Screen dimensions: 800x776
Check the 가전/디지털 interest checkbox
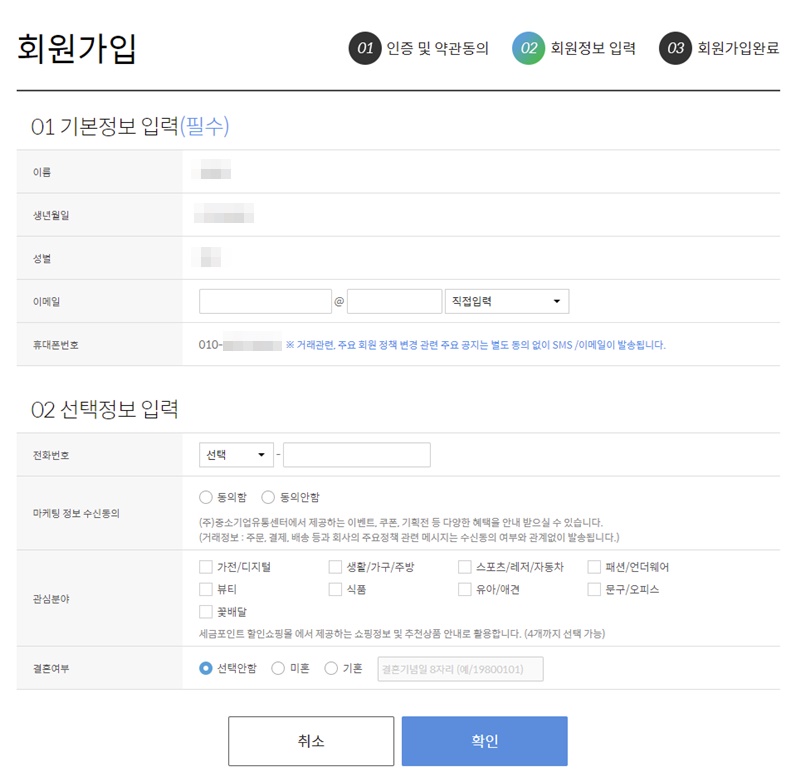pyautogui.click(x=206, y=567)
